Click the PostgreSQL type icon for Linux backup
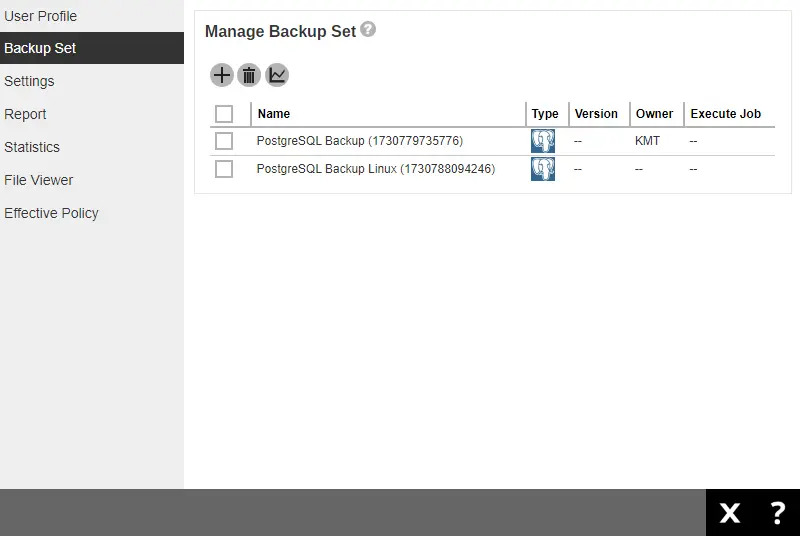800x536 pixels. pyautogui.click(x=543, y=169)
